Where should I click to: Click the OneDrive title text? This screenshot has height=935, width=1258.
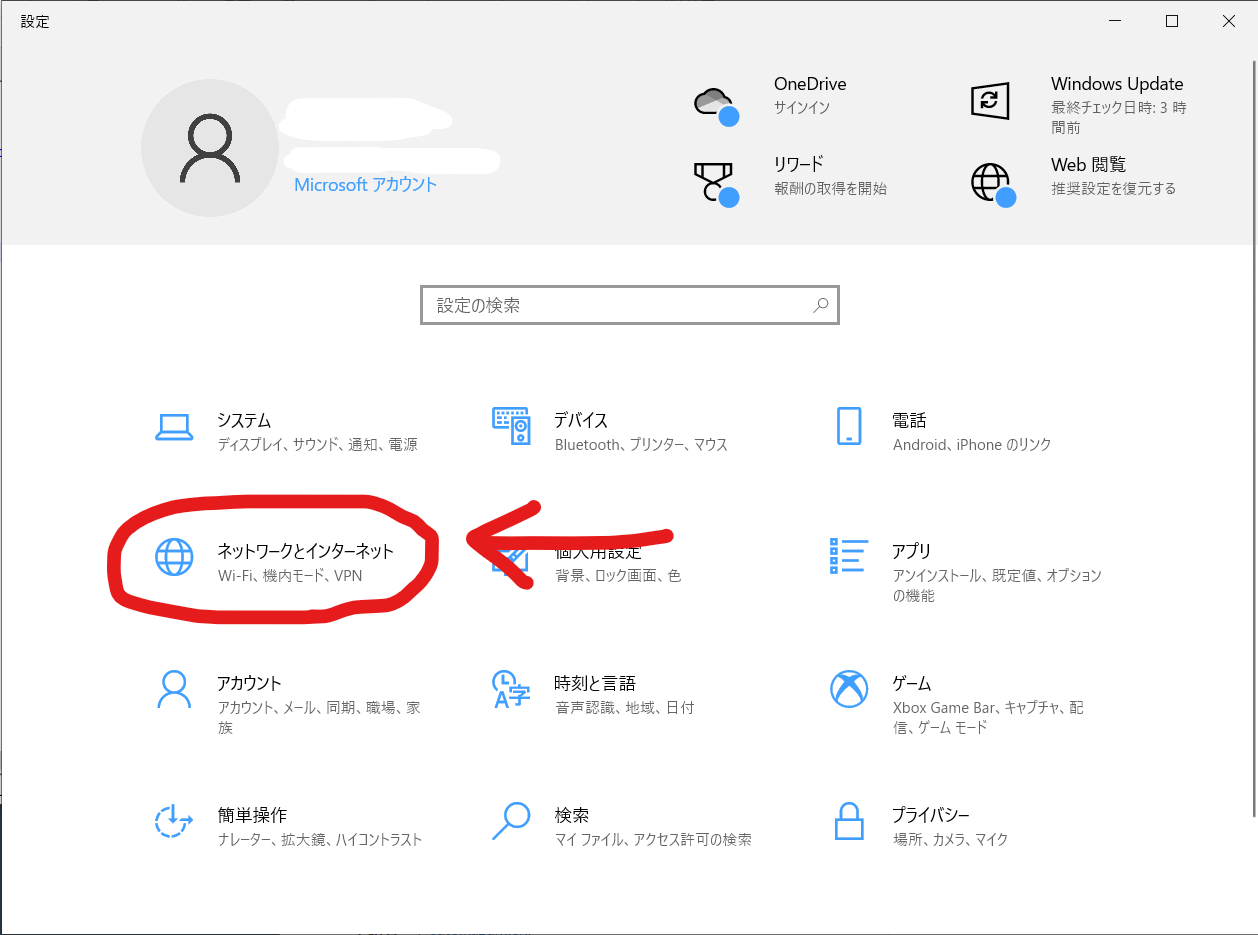(x=810, y=84)
